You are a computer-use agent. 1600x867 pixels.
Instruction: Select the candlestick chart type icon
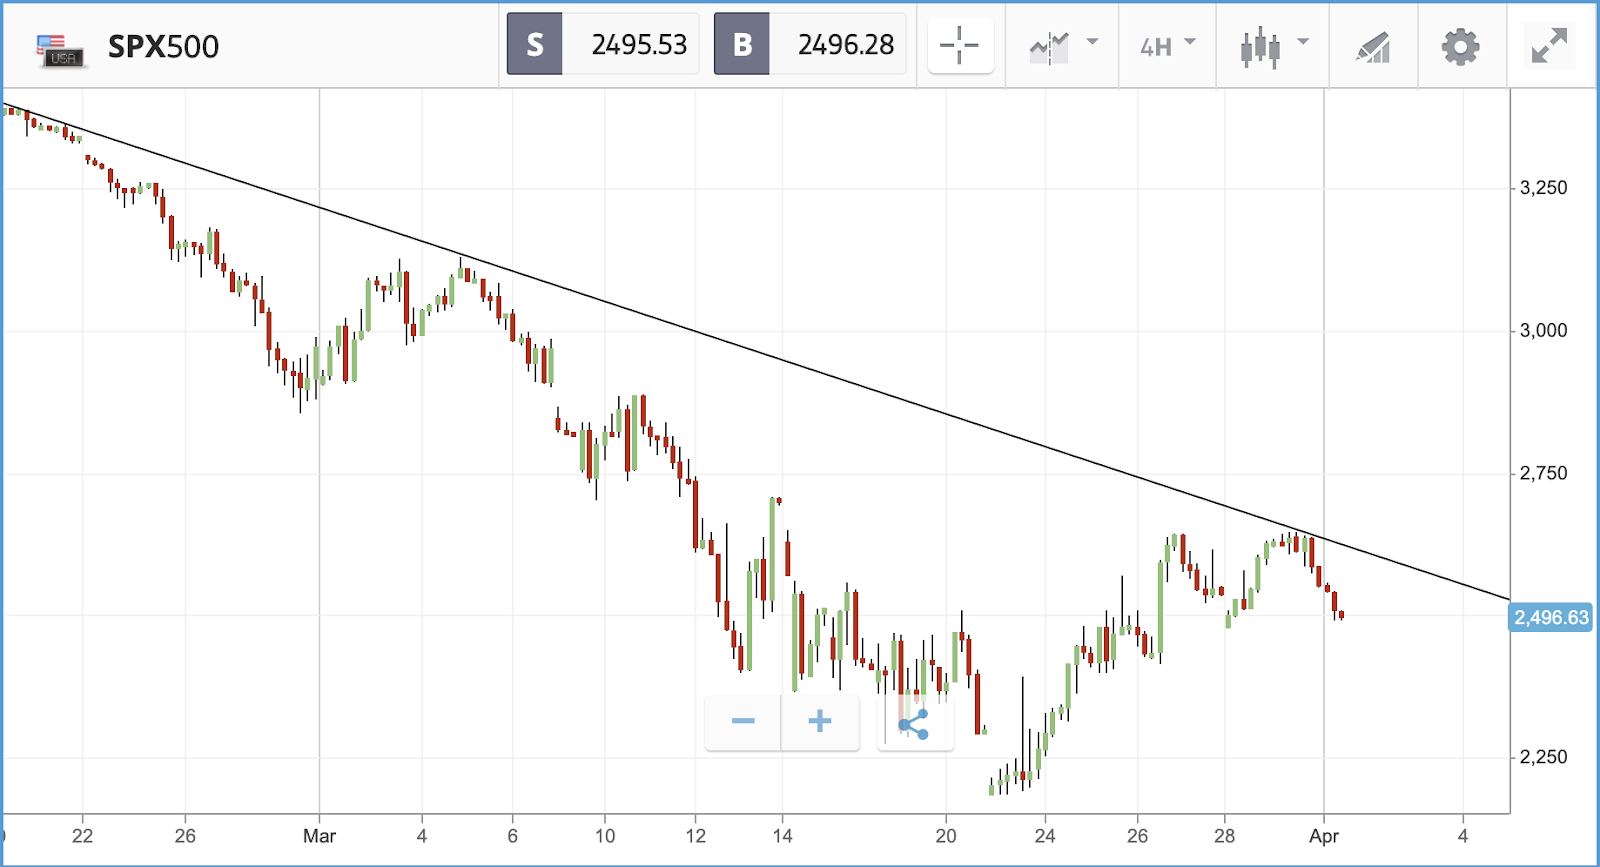tap(1260, 47)
